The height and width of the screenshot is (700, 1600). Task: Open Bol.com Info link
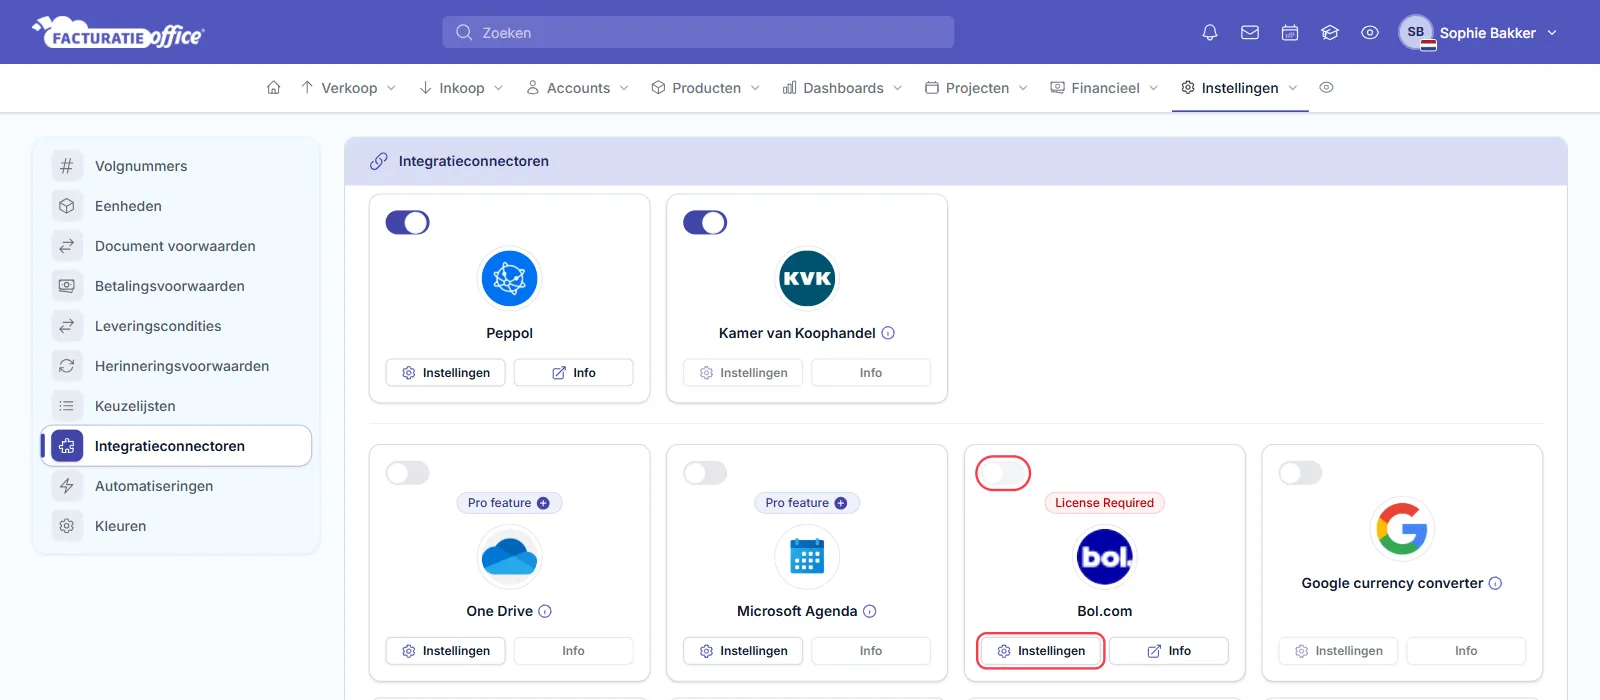pyautogui.click(x=1169, y=651)
